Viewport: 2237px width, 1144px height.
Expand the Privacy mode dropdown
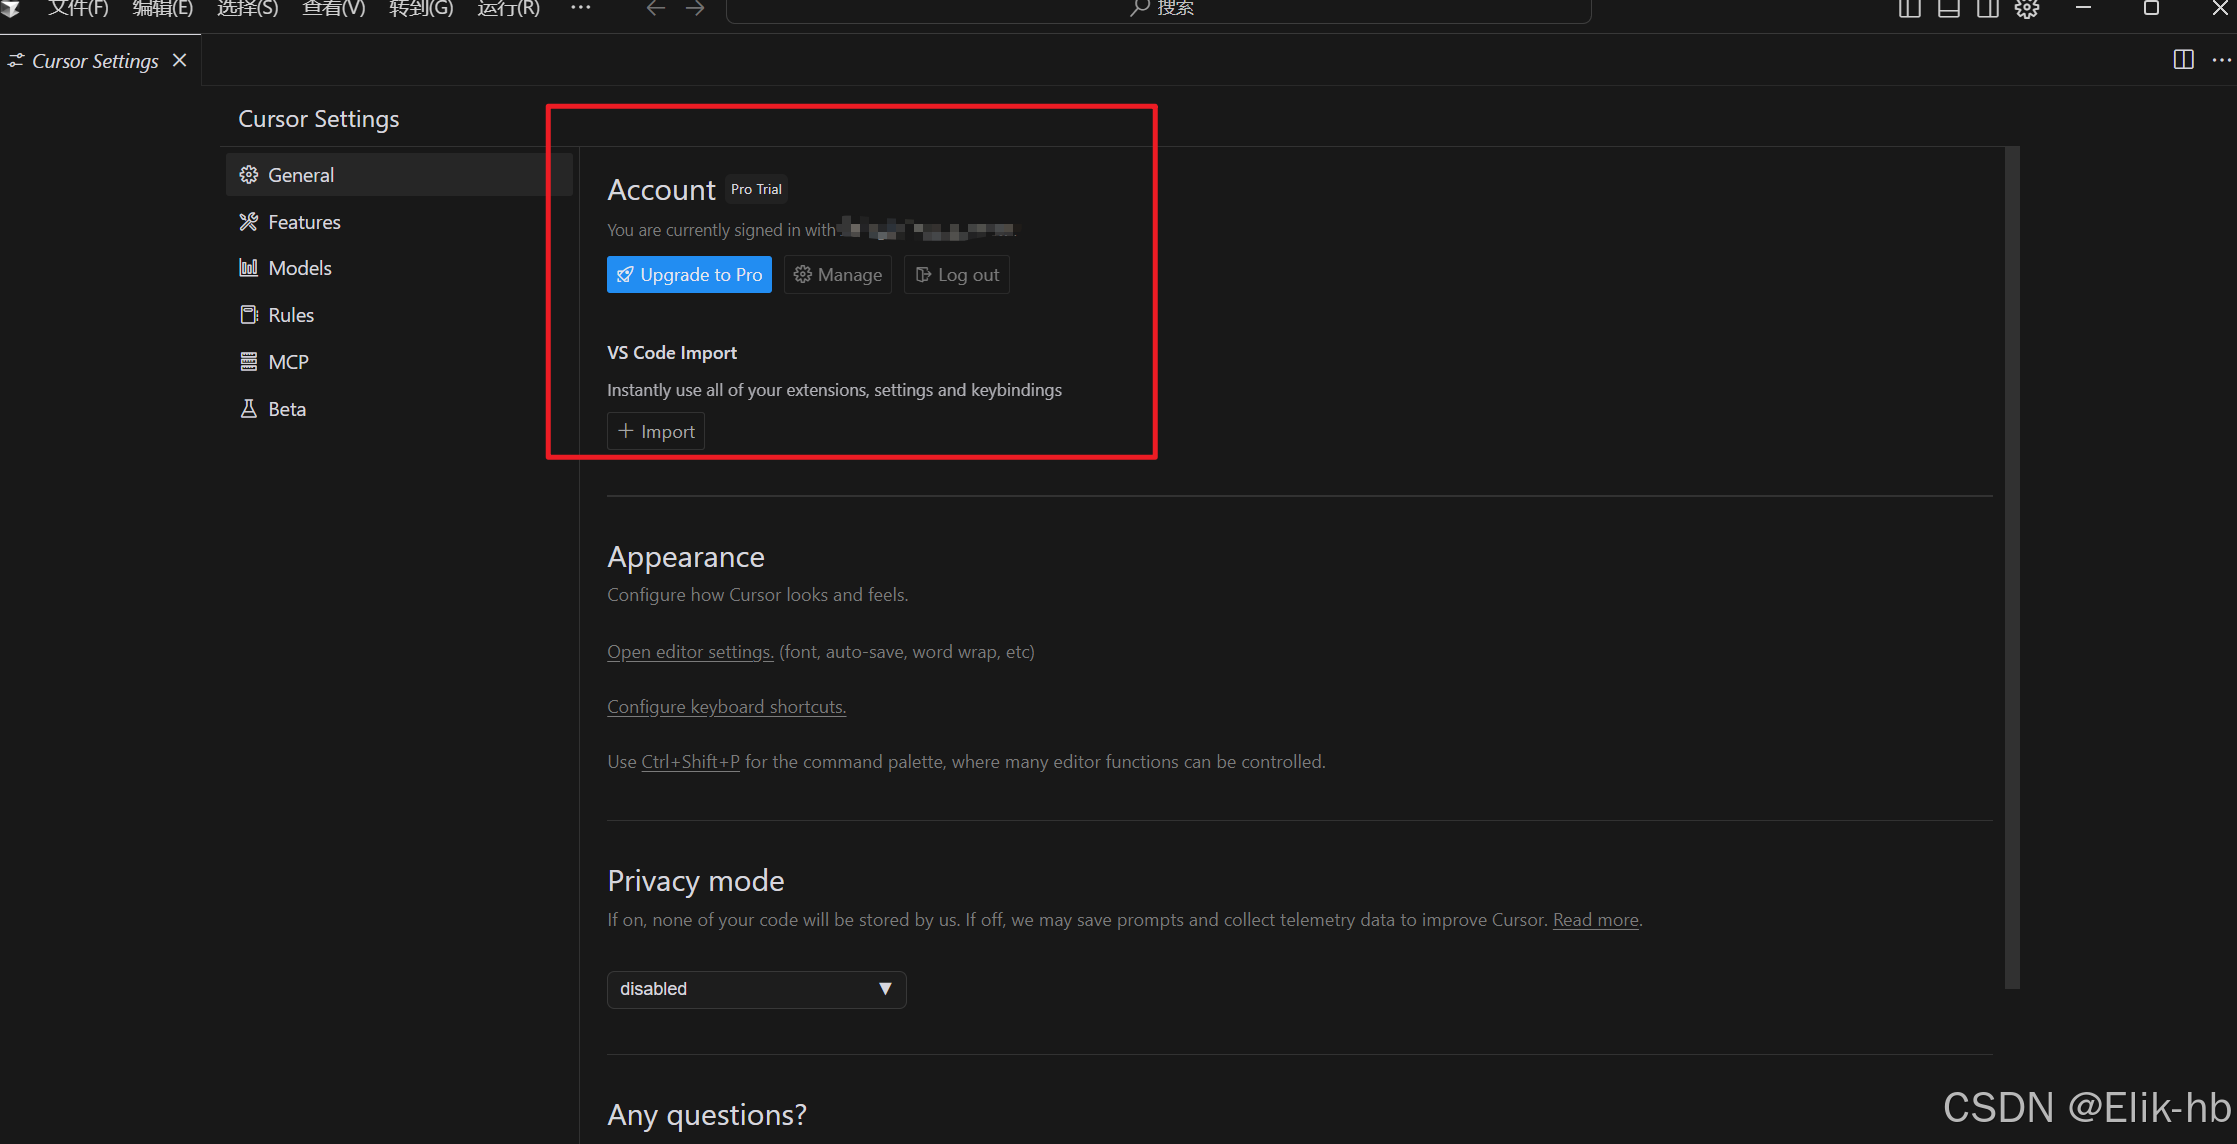pyautogui.click(x=756, y=989)
